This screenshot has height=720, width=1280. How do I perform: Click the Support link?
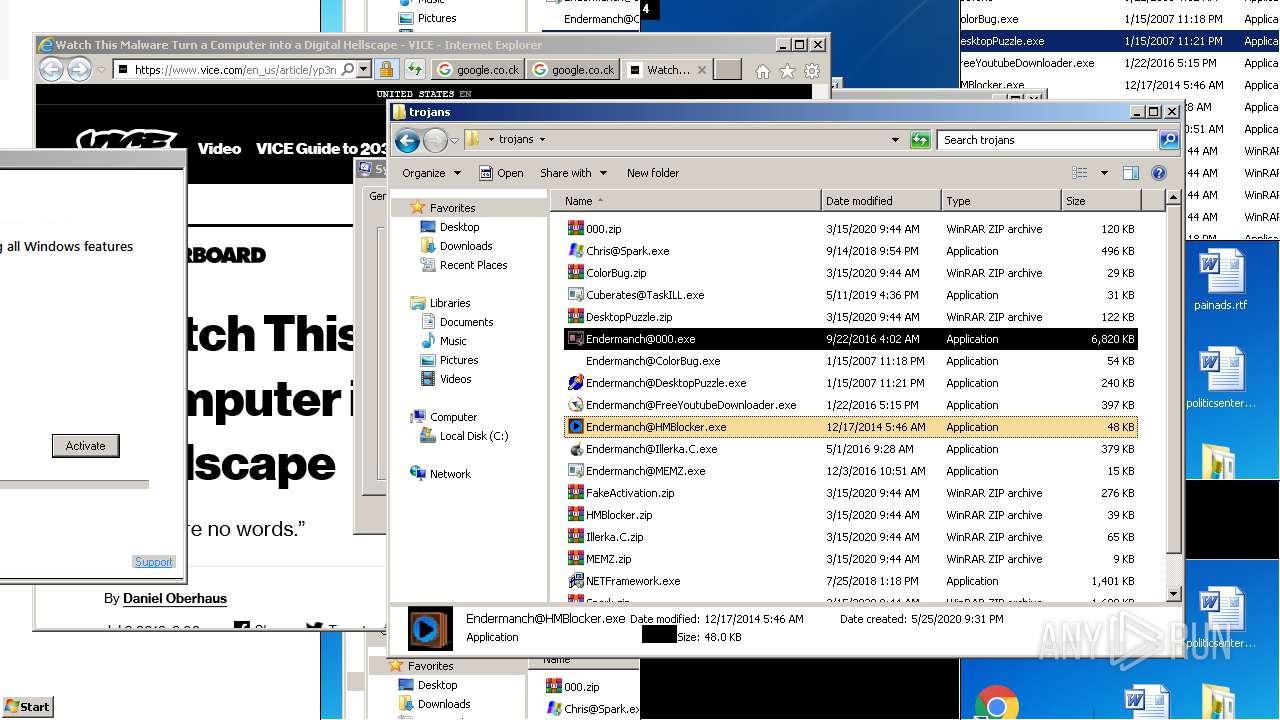click(154, 562)
